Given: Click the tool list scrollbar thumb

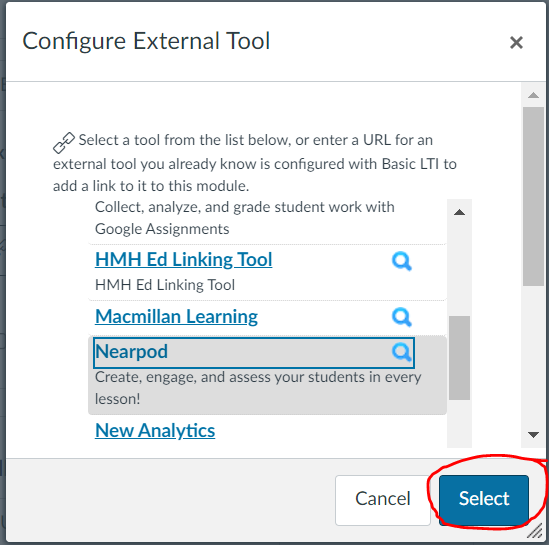Looking at the screenshot, I should tap(459, 358).
